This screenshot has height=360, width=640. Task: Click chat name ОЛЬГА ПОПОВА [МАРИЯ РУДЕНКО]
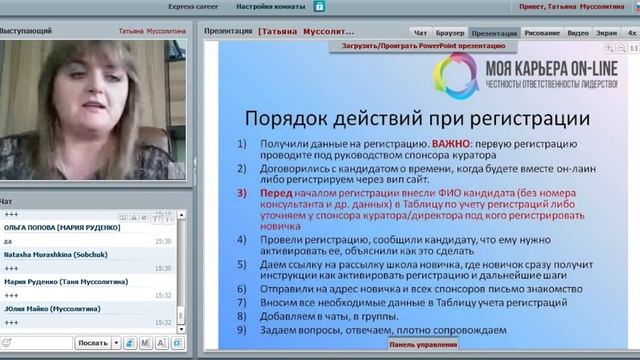click(x=62, y=228)
